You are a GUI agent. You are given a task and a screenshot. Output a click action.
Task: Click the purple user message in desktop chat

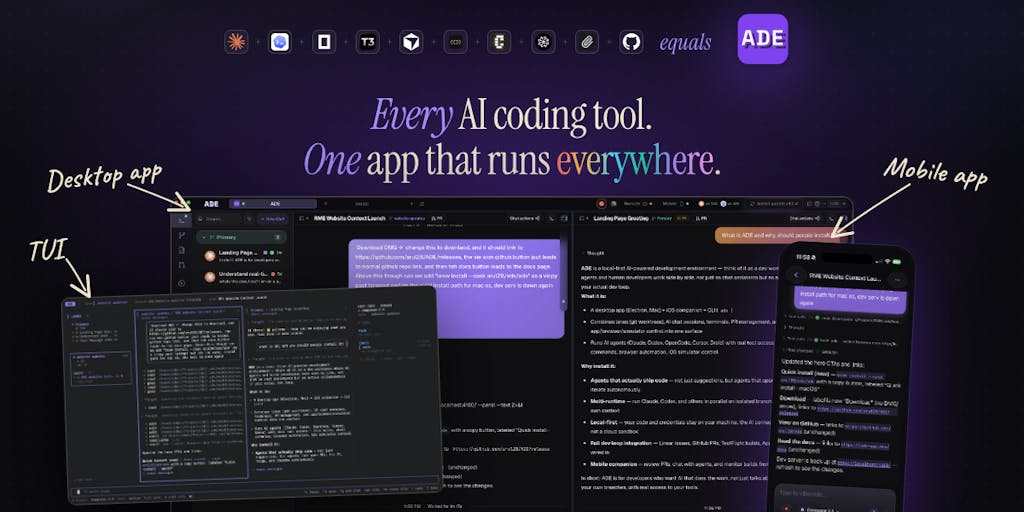point(456,289)
